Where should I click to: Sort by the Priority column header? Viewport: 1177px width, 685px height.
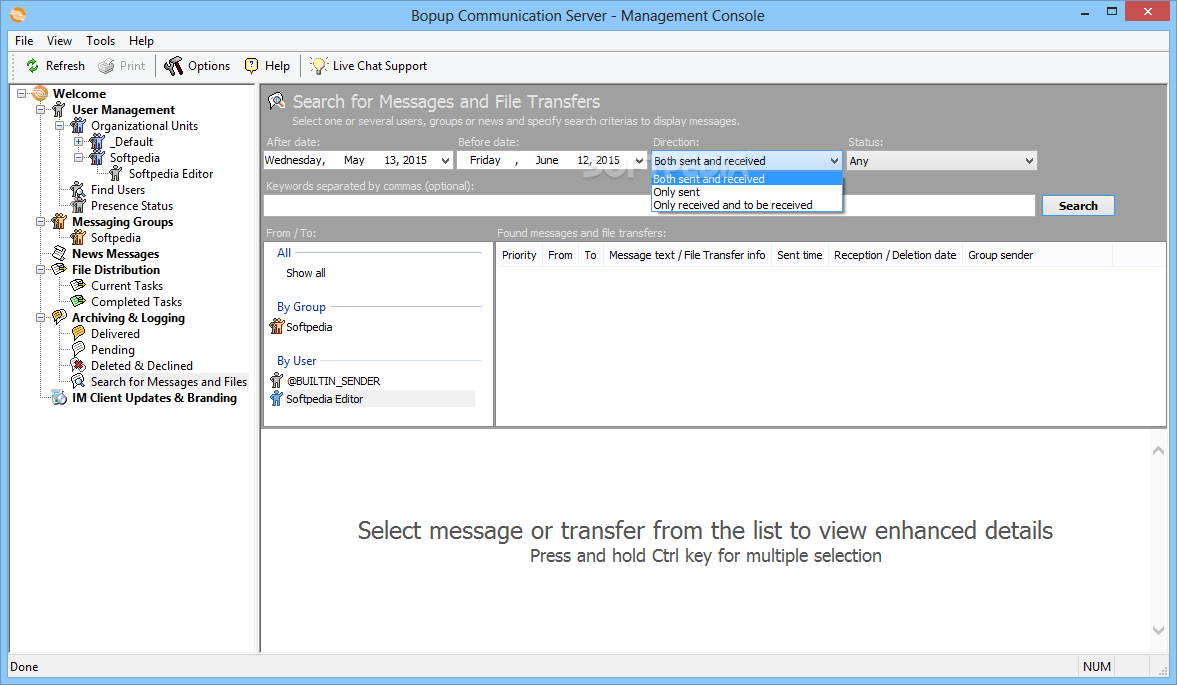click(519, 255)
